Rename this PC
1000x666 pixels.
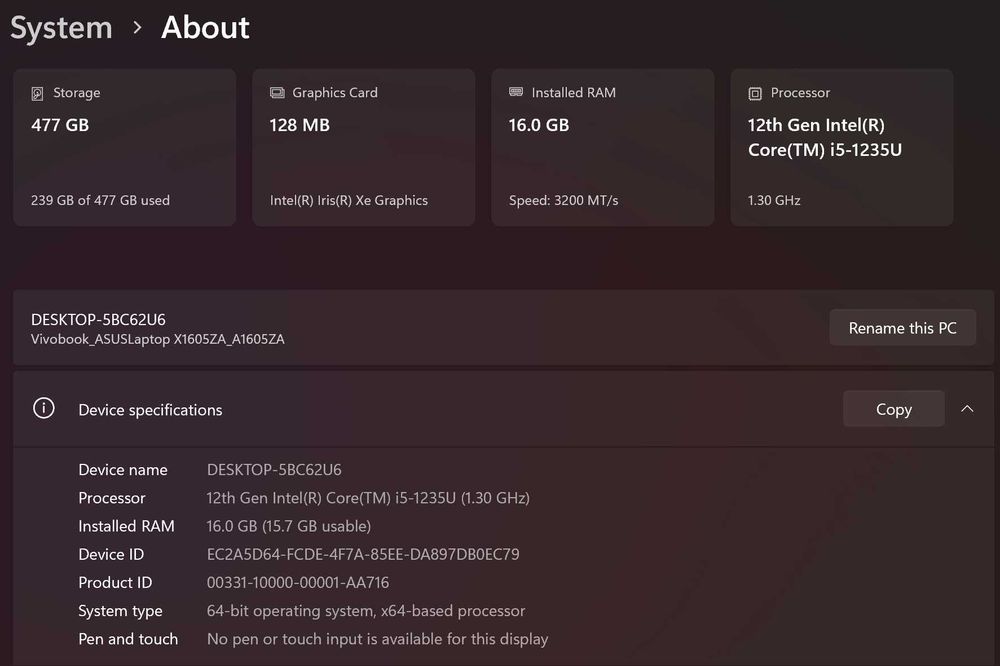coord(902,328)
